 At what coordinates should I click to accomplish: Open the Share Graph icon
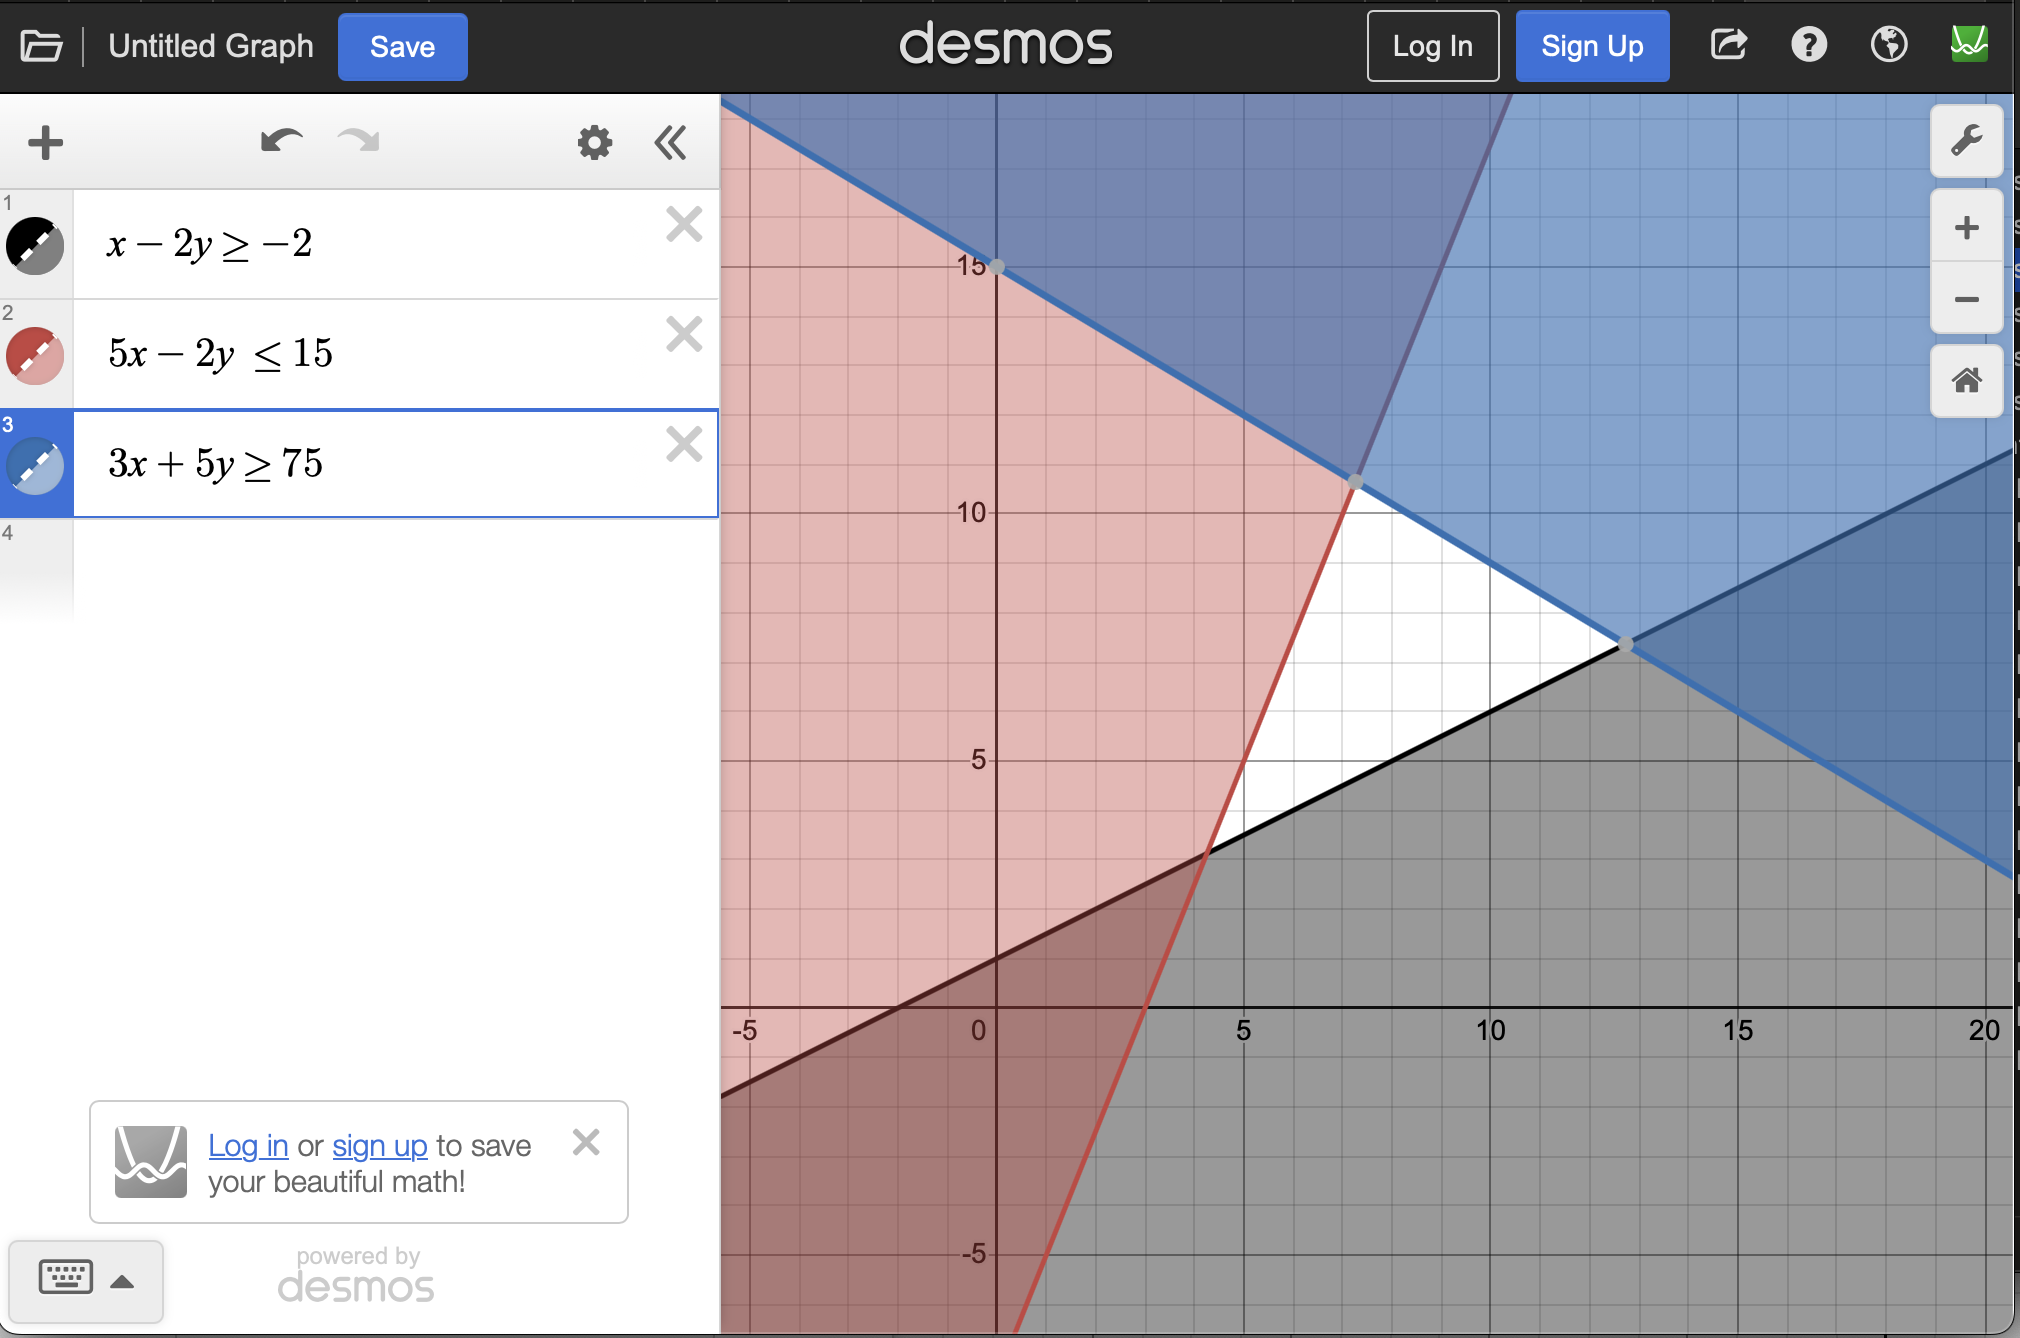click(x=1728, y=45)
